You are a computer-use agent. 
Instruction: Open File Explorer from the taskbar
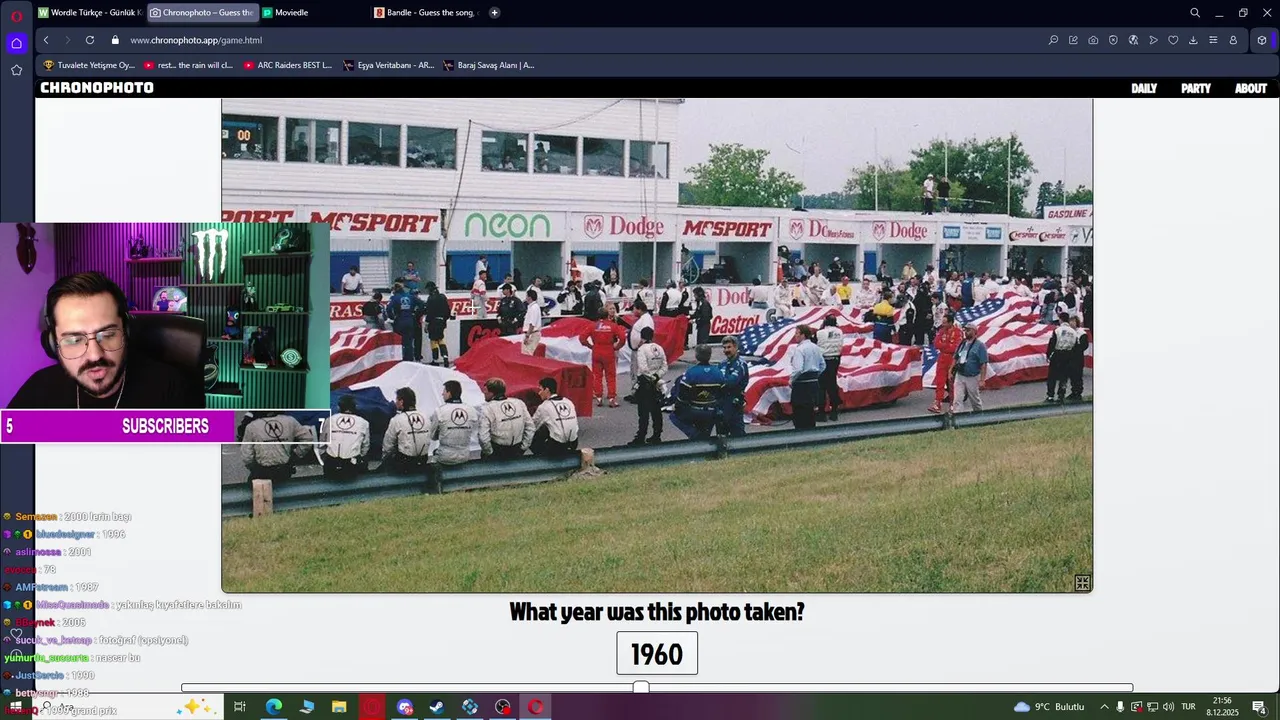pos(339,707)
